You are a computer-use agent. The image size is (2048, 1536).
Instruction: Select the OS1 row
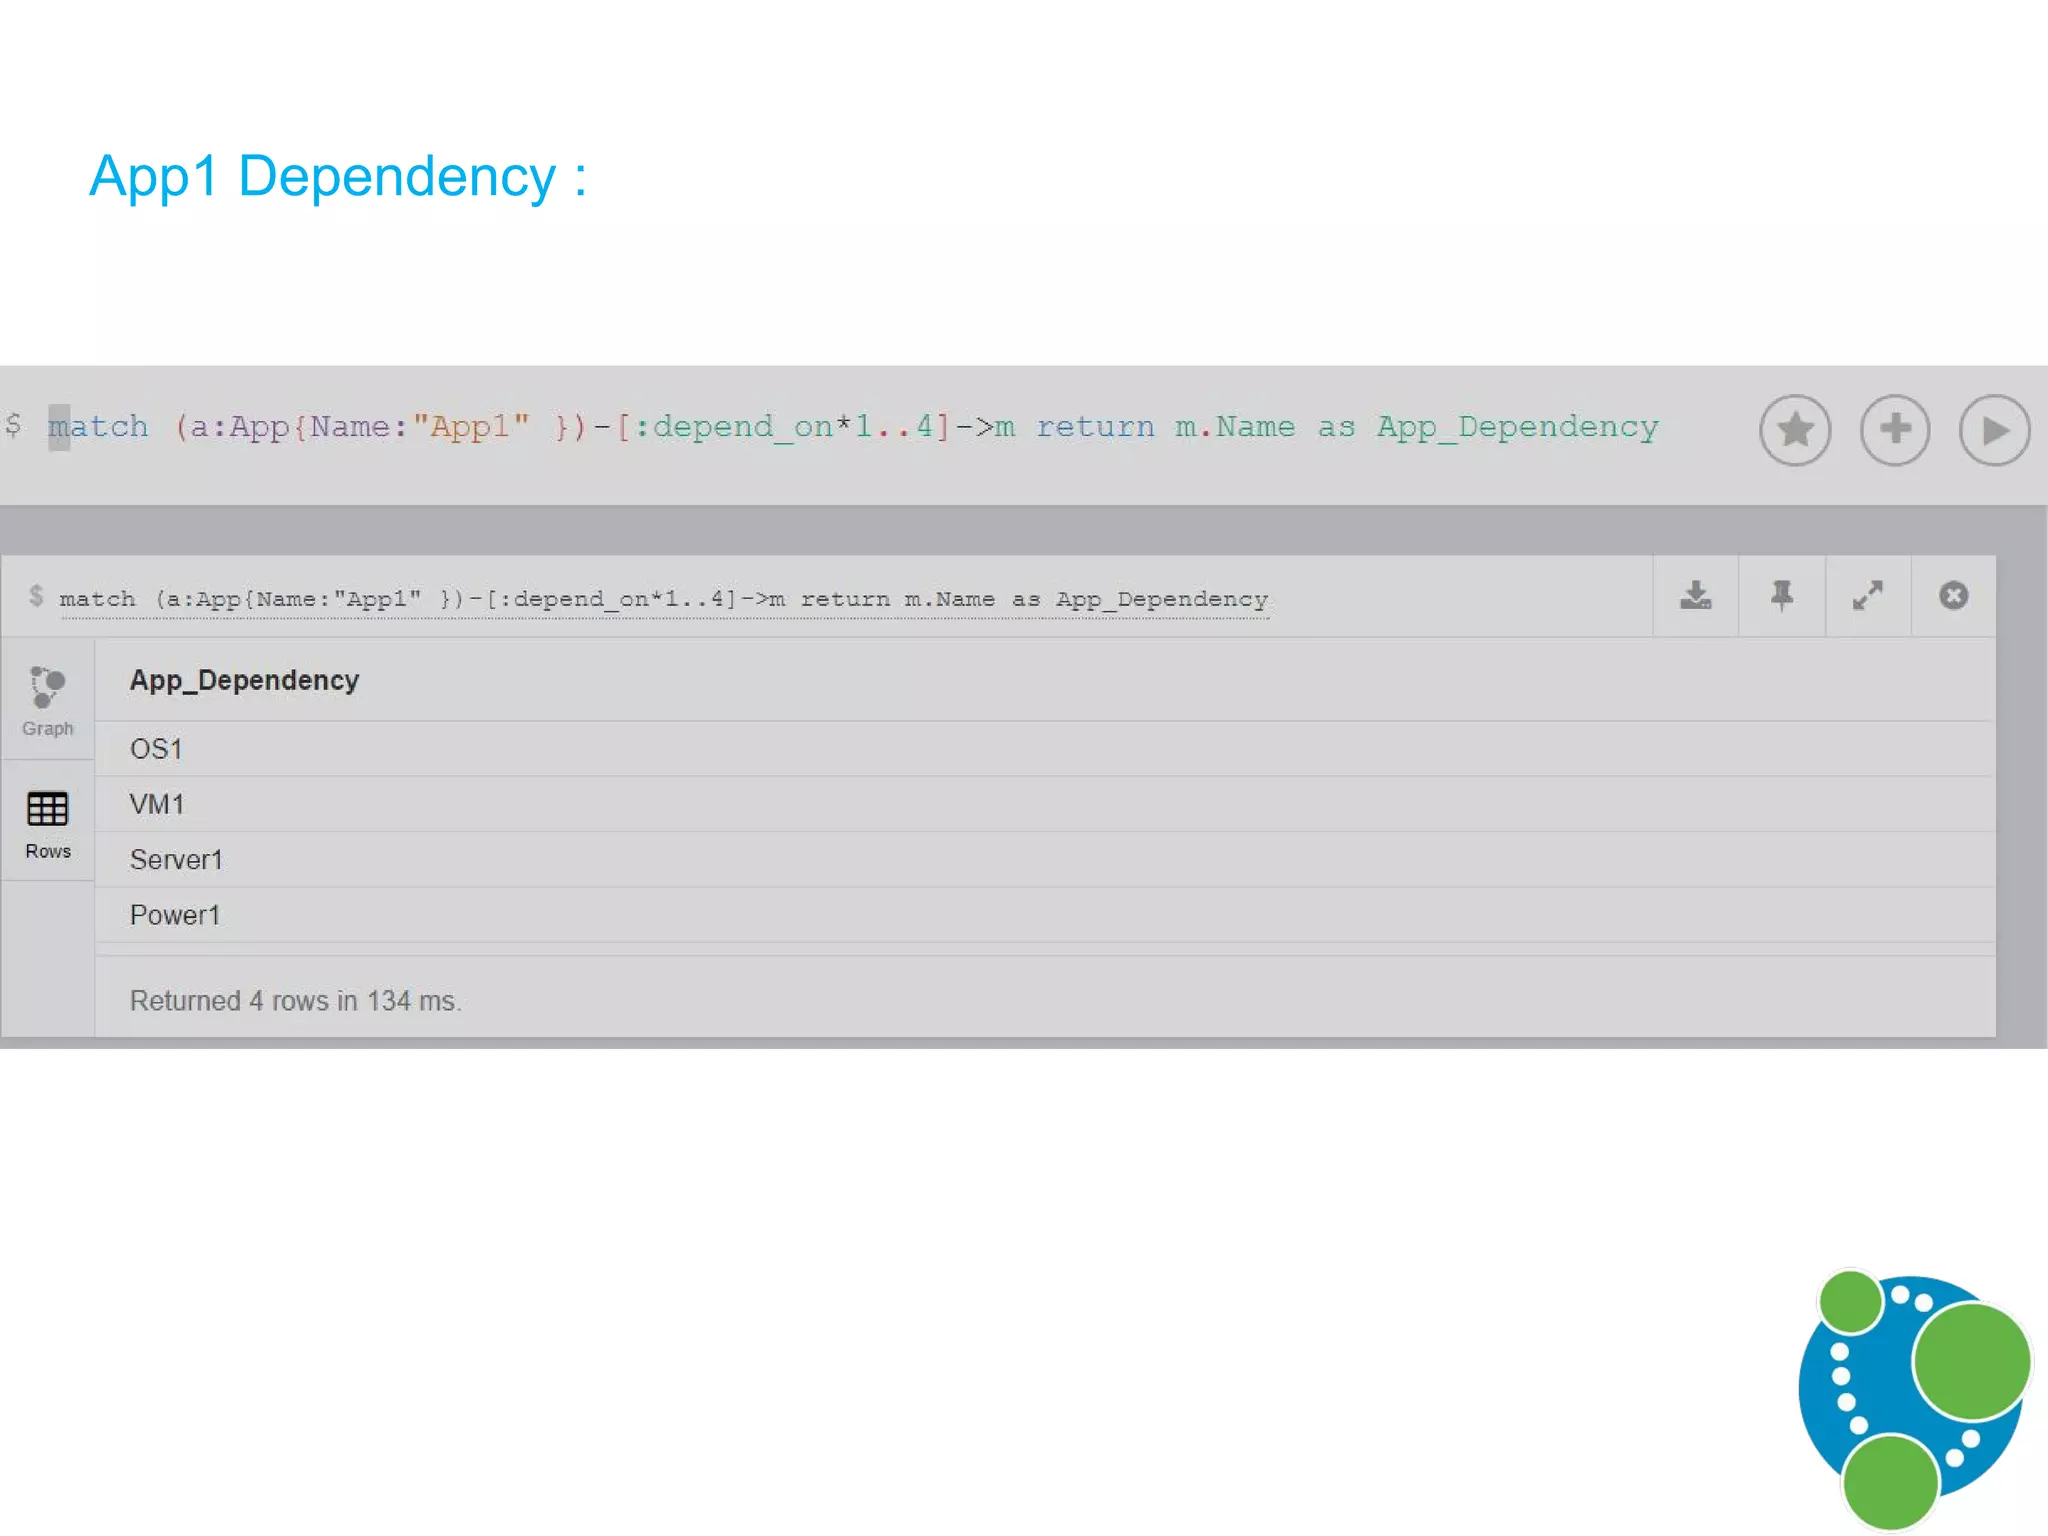1044,749
